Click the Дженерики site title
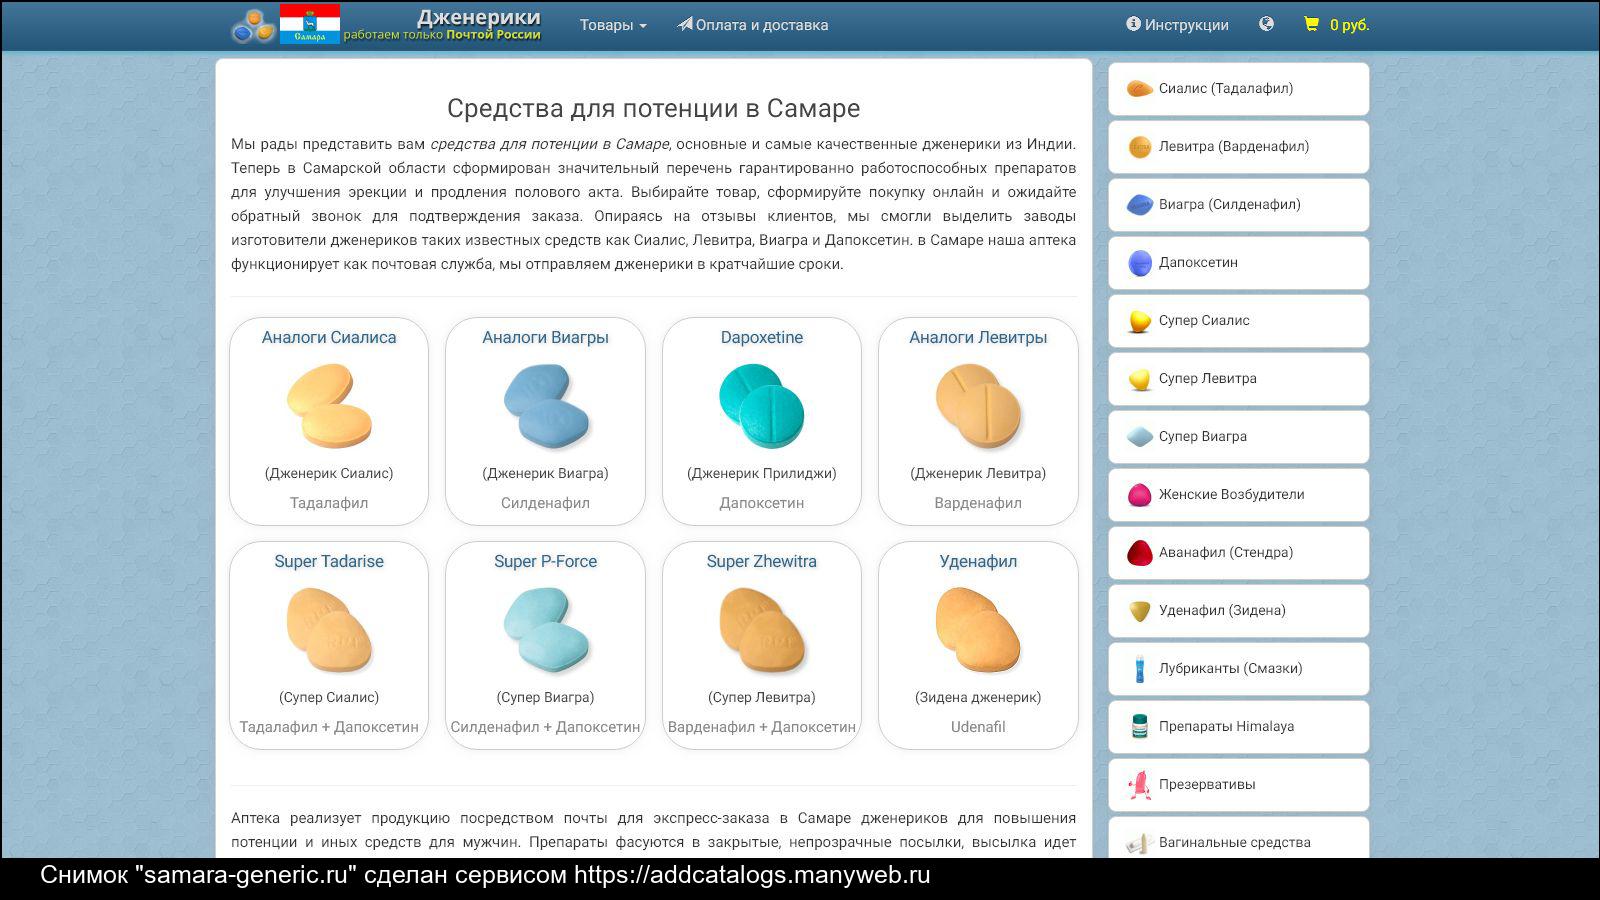Image resolution: width=1600 pixels, height=900 pixels. point(479,17)
